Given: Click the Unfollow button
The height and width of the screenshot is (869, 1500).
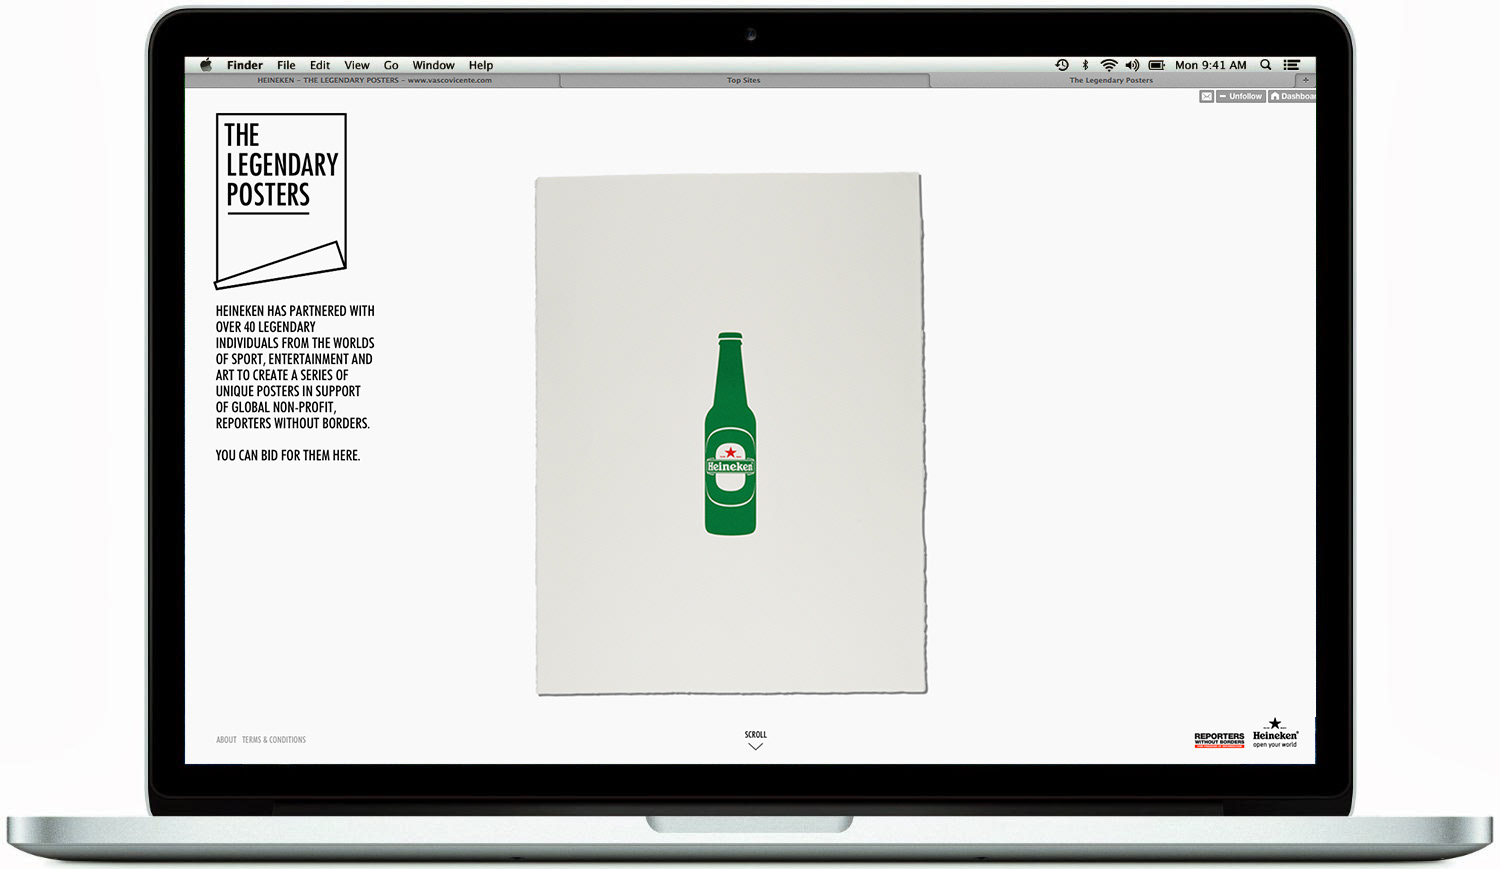Looking at the screenshot, I should tap(1241, 96).
